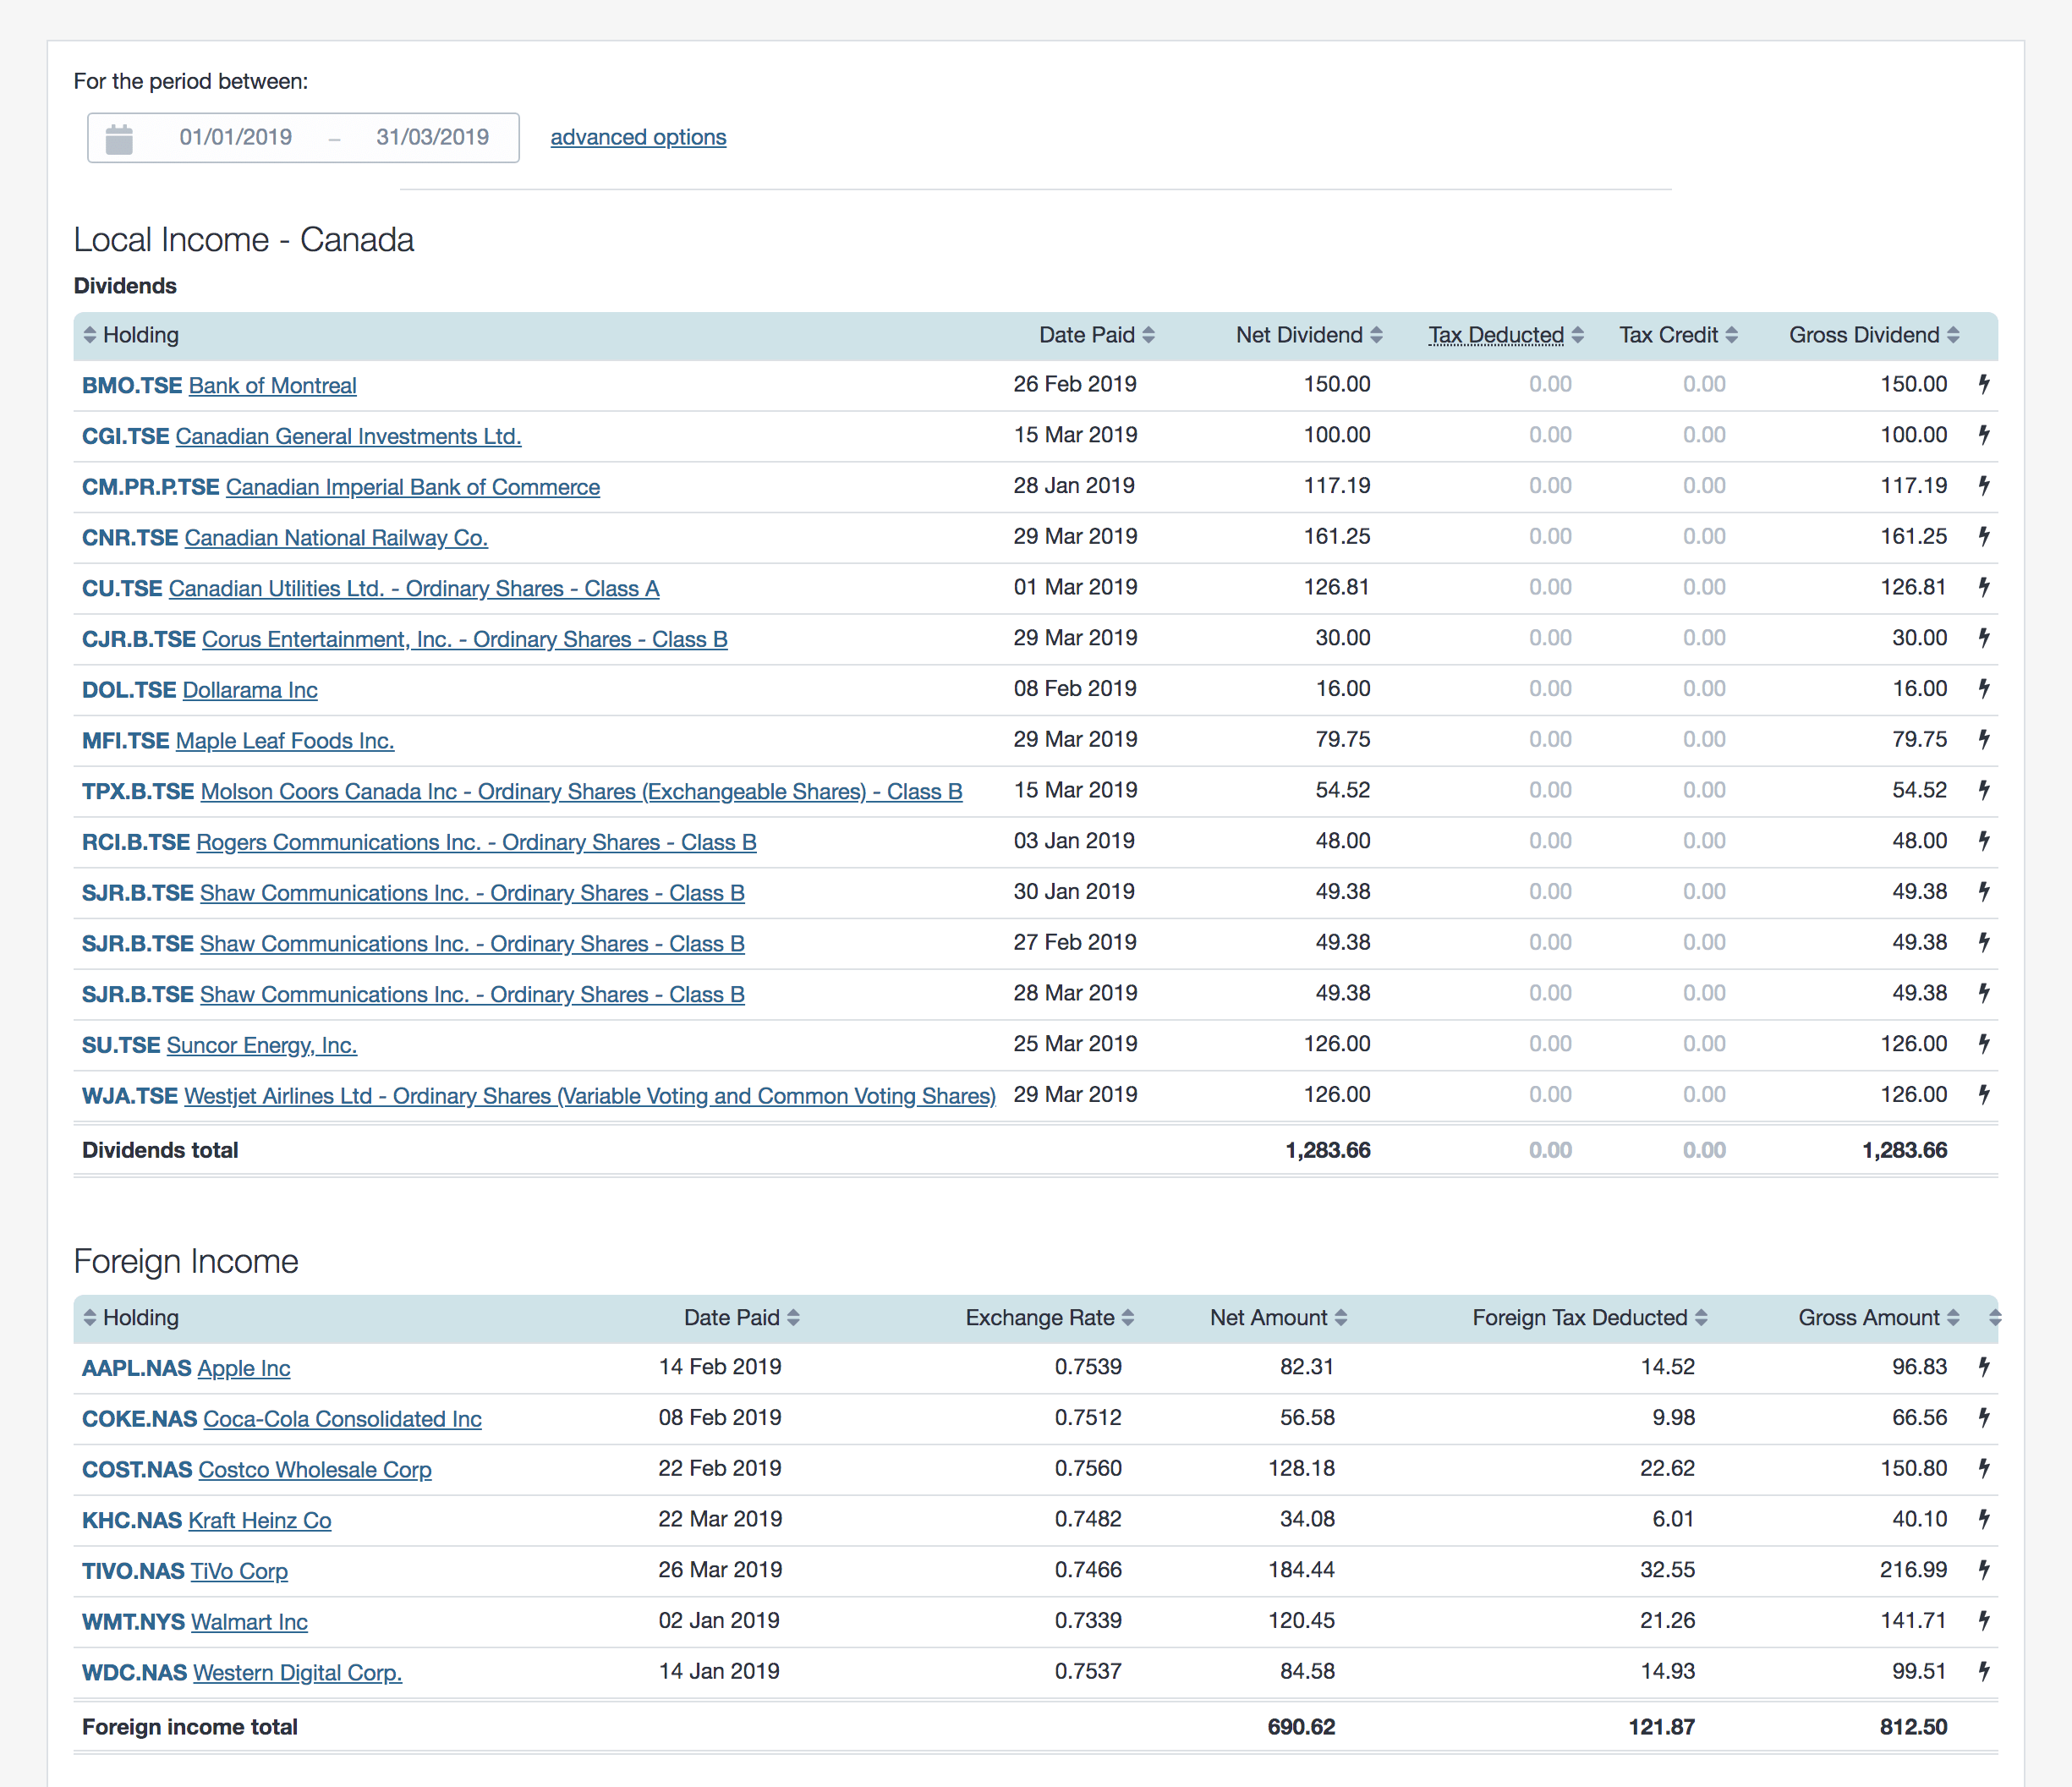The width and height of the screenshot is (2072, 1787).
Task: Click Dividends total net value 1,283.66
Action: click(1327, 1150)
